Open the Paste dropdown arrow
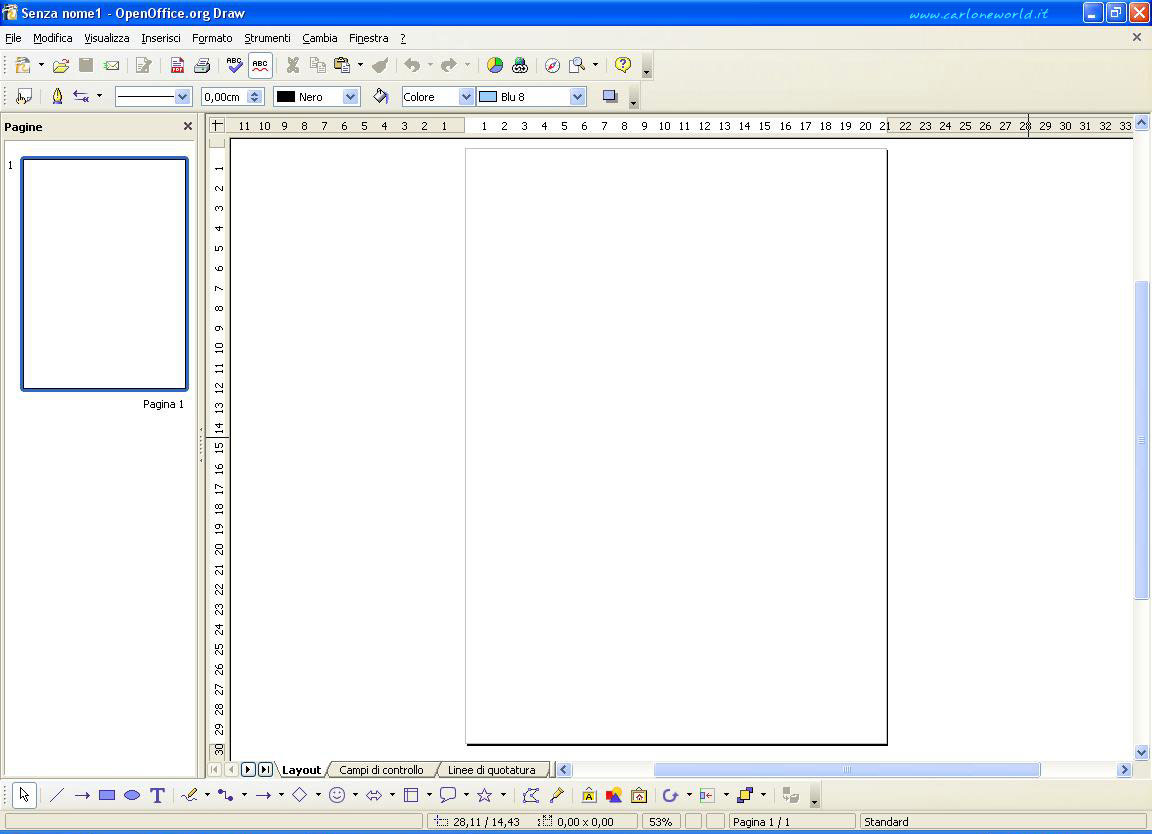This screenshot has width=1152, height=834. click(x=360, y=65)
